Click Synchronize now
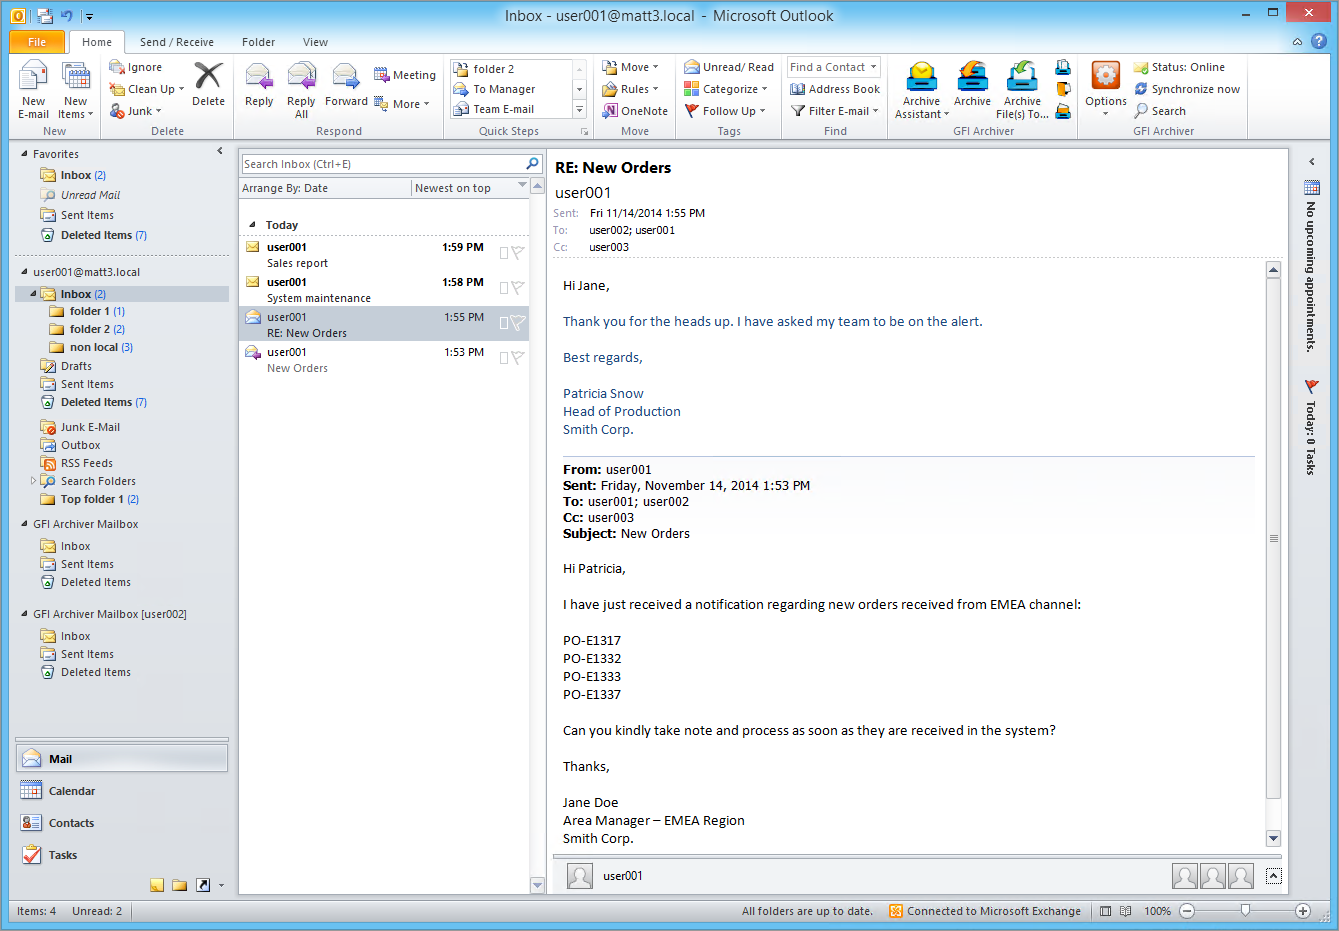The image size is (1339, 931). click(x=1187, y=89)
